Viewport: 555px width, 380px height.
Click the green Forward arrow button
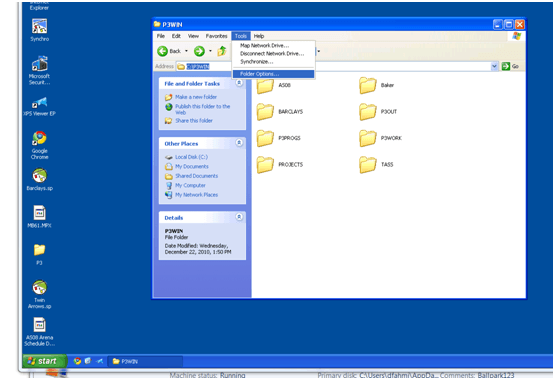pos(199,51)
